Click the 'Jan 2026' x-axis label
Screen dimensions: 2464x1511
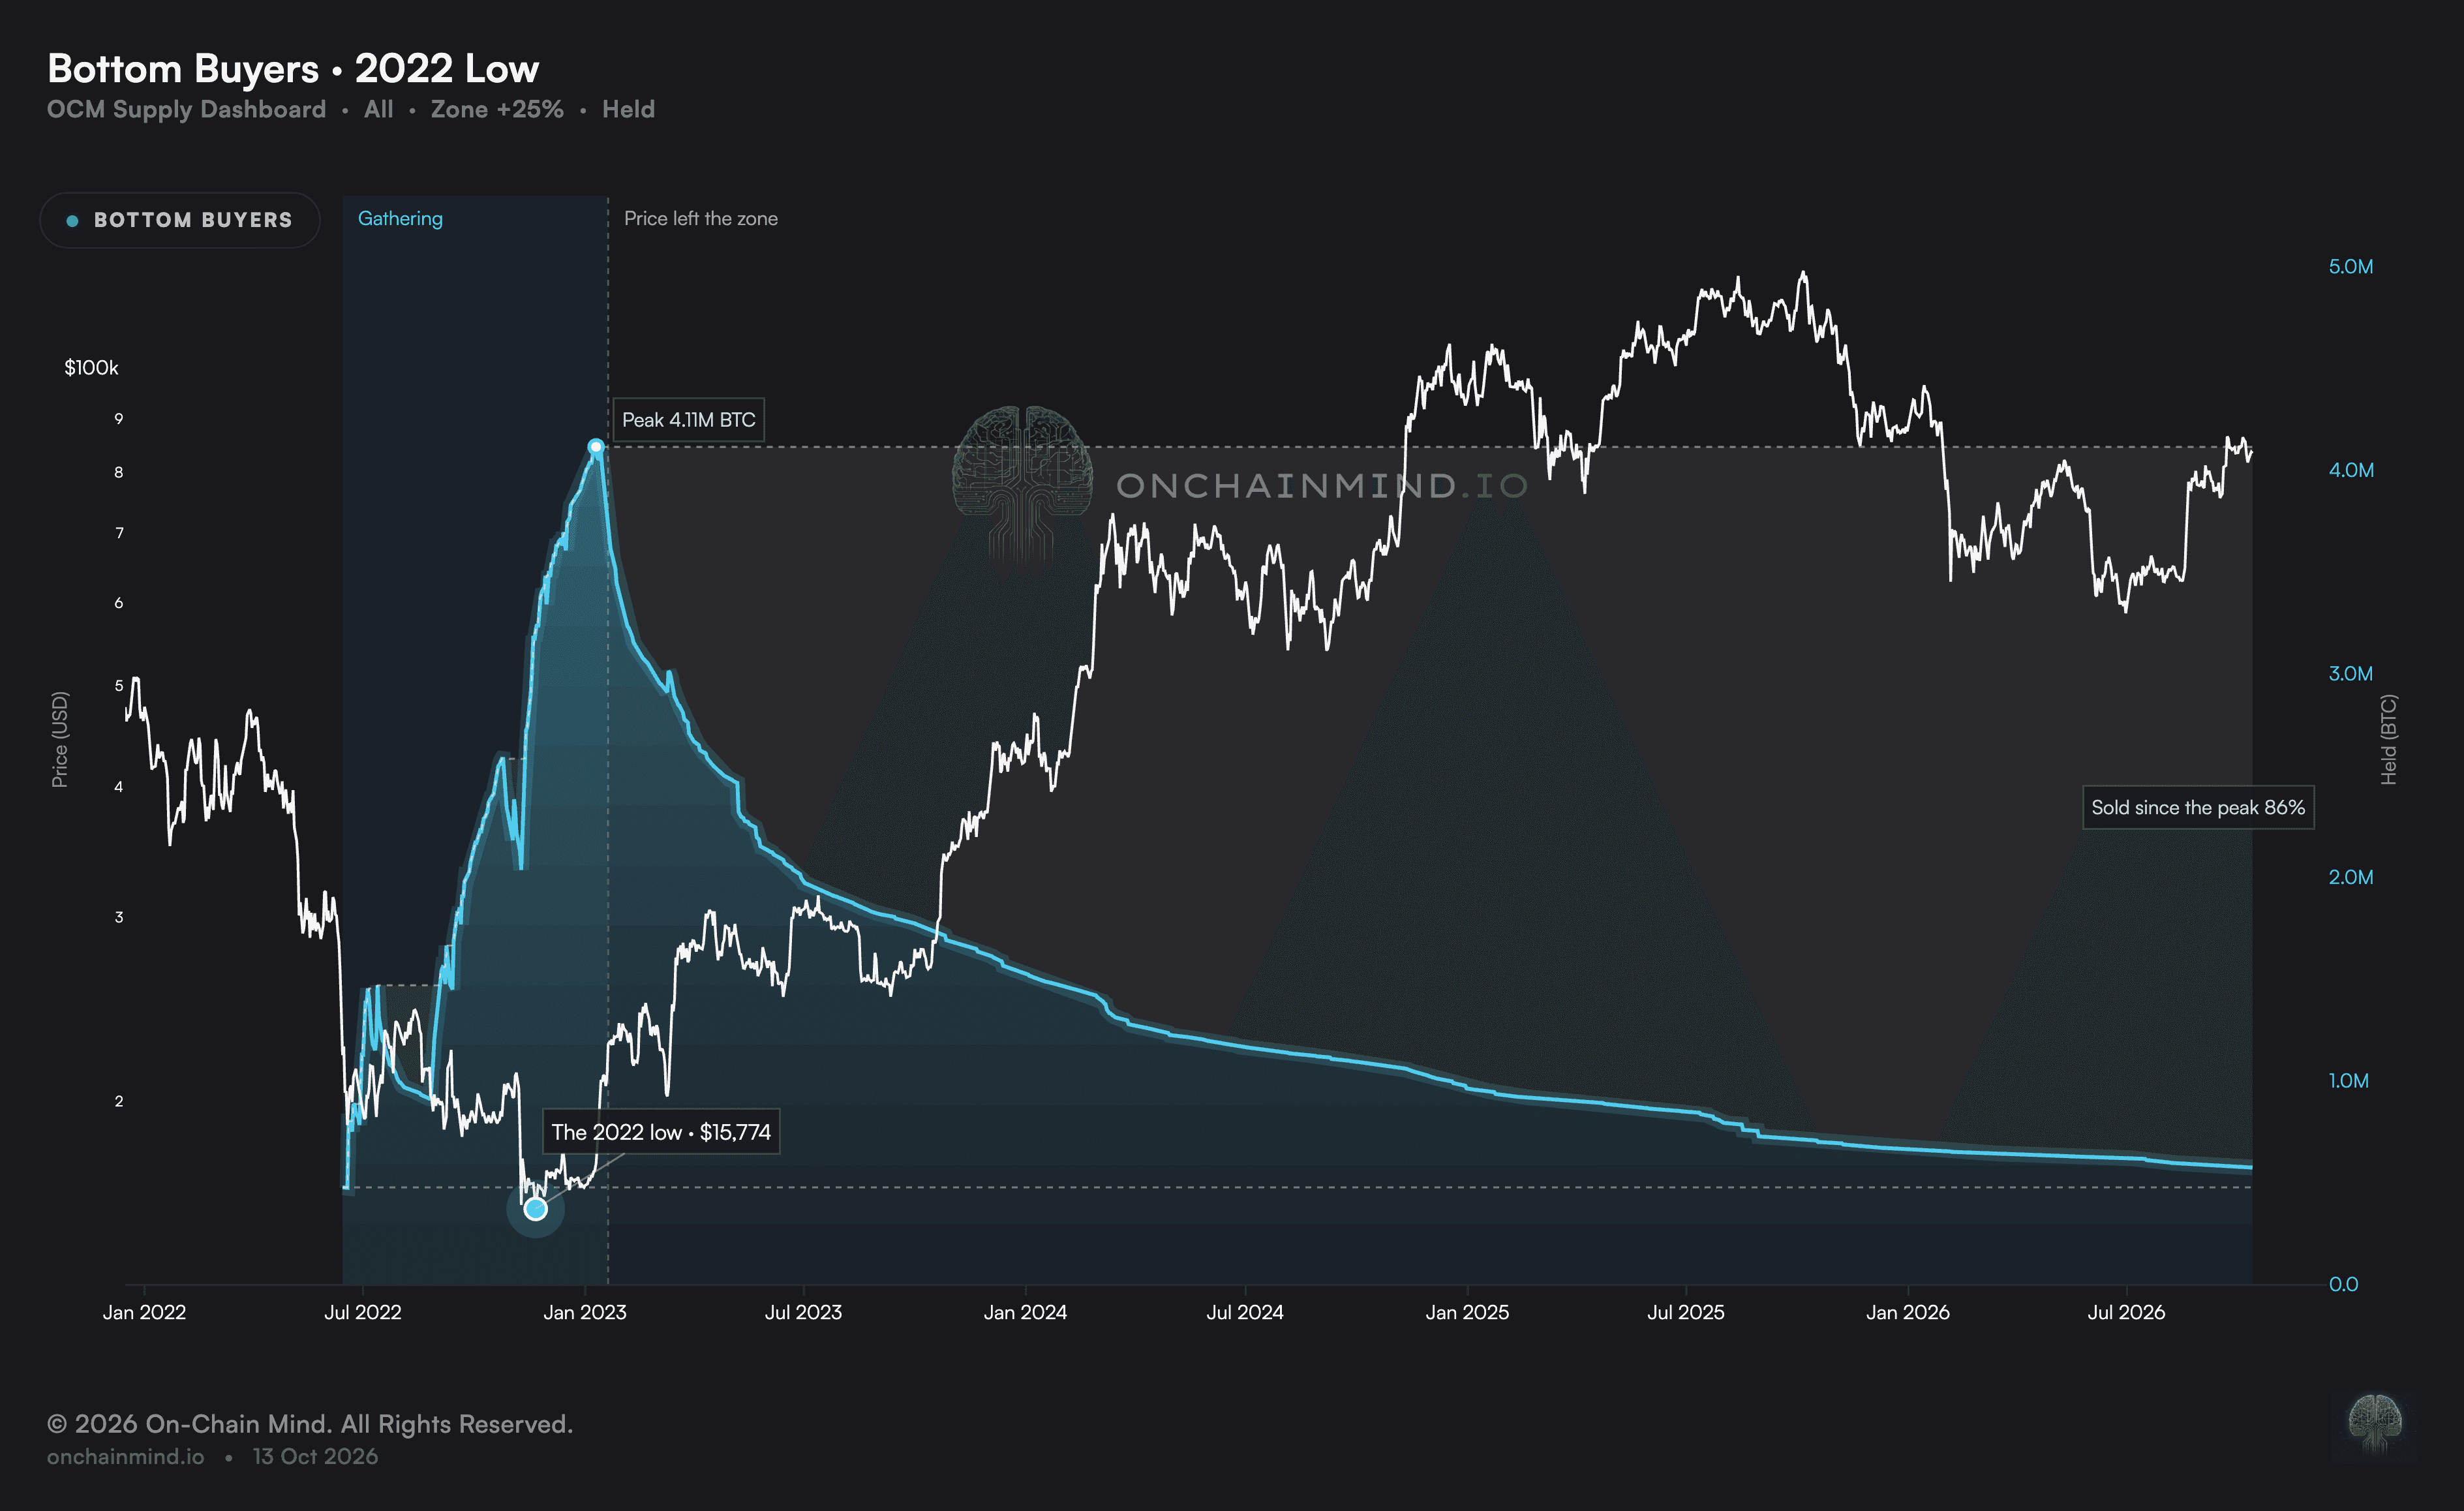point(1908,1312)
